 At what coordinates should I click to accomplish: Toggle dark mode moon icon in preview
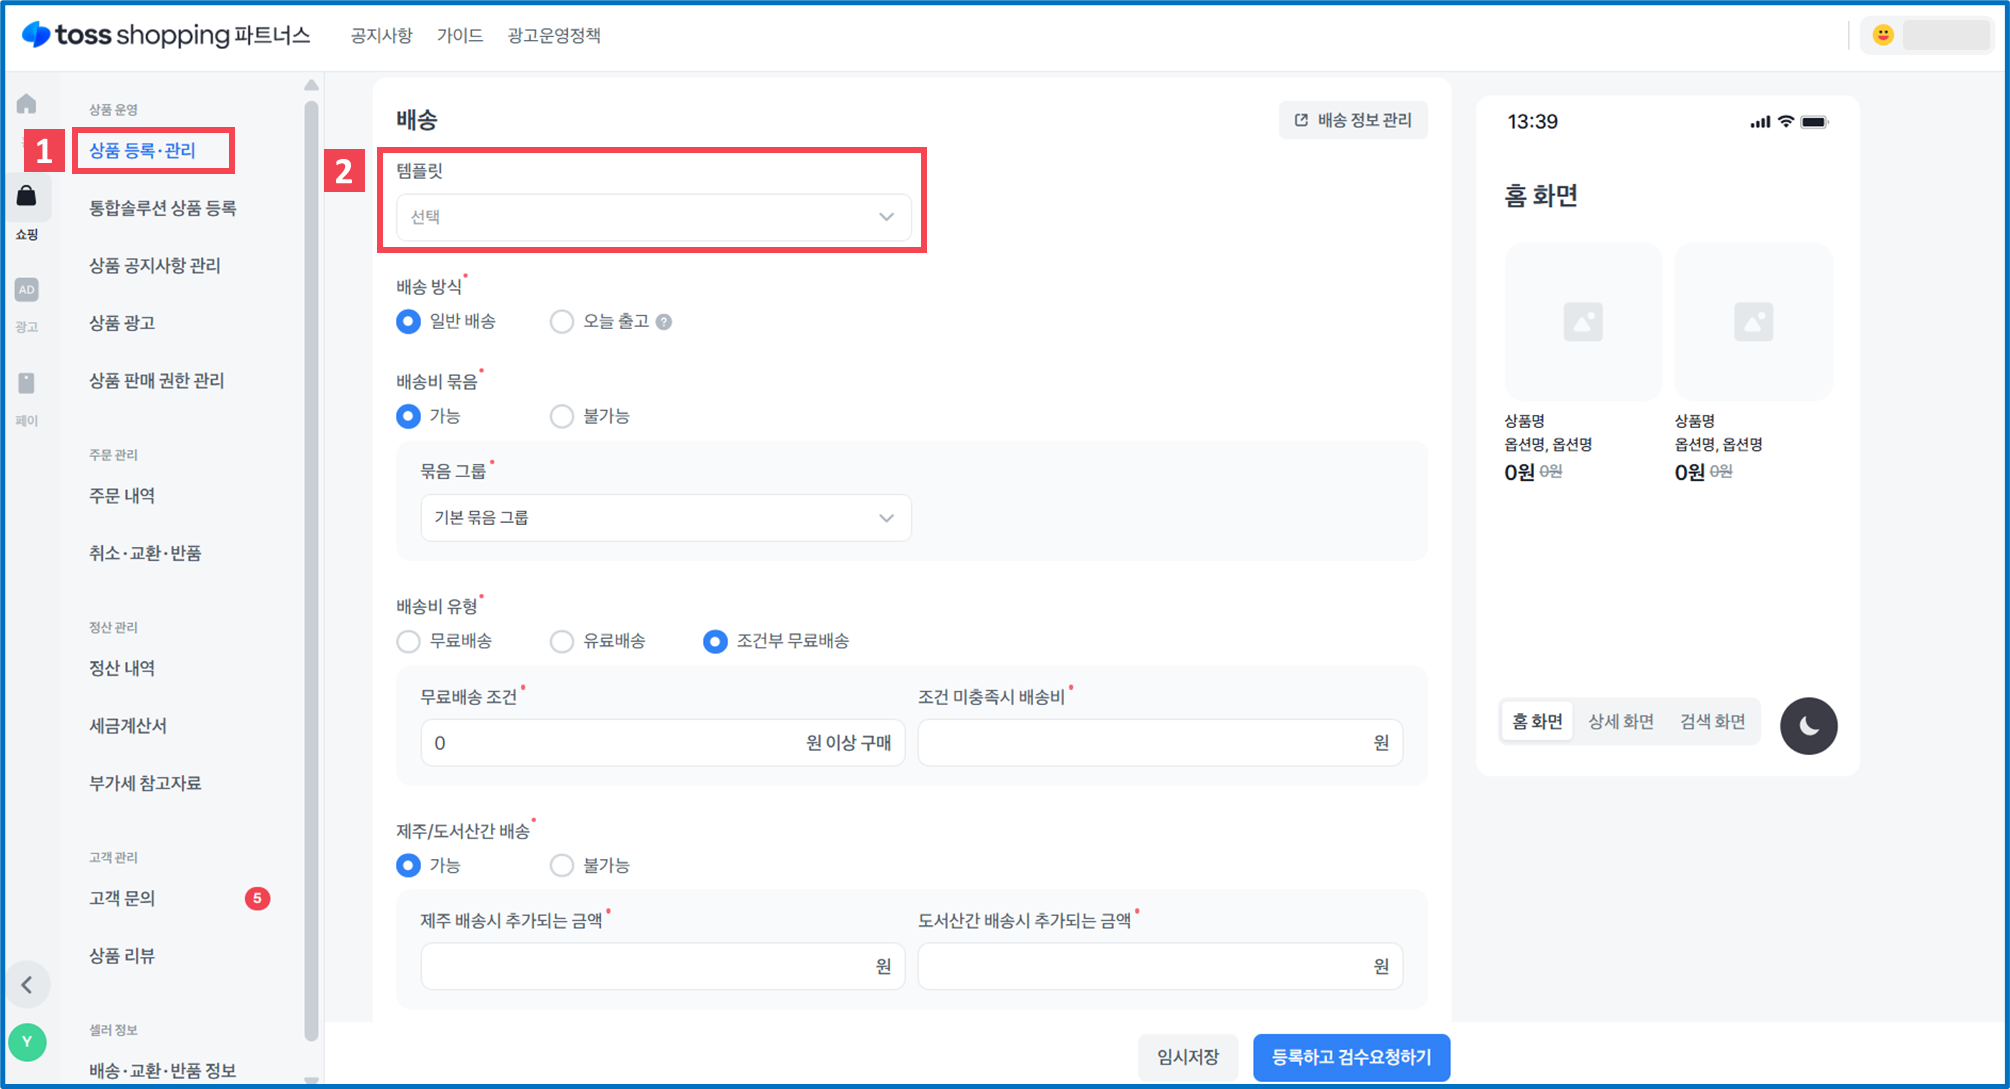(1808, 725)
